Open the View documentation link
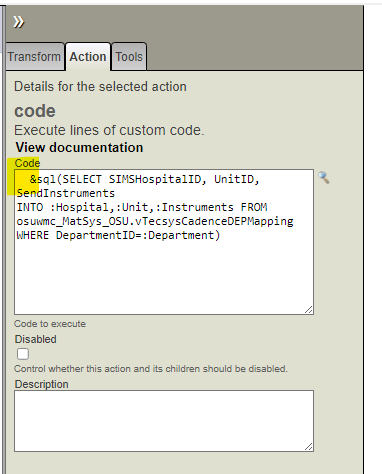382x474 pixels. point(79,147)
